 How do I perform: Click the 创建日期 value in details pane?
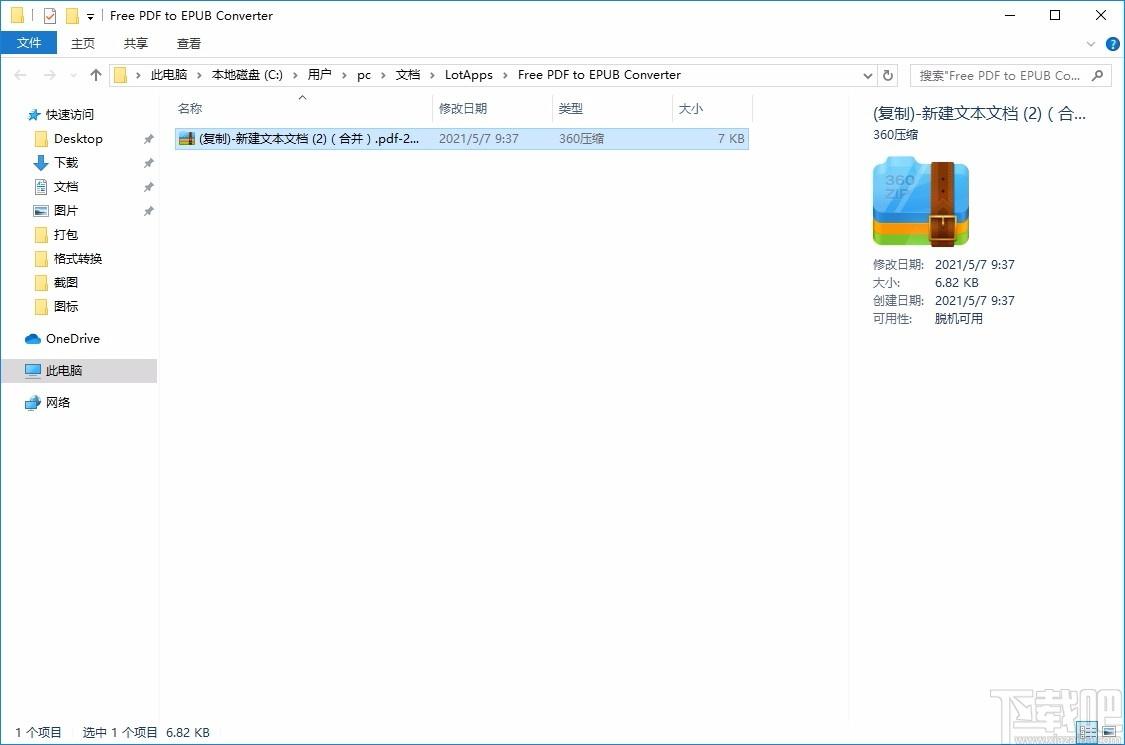pos(974,301)
